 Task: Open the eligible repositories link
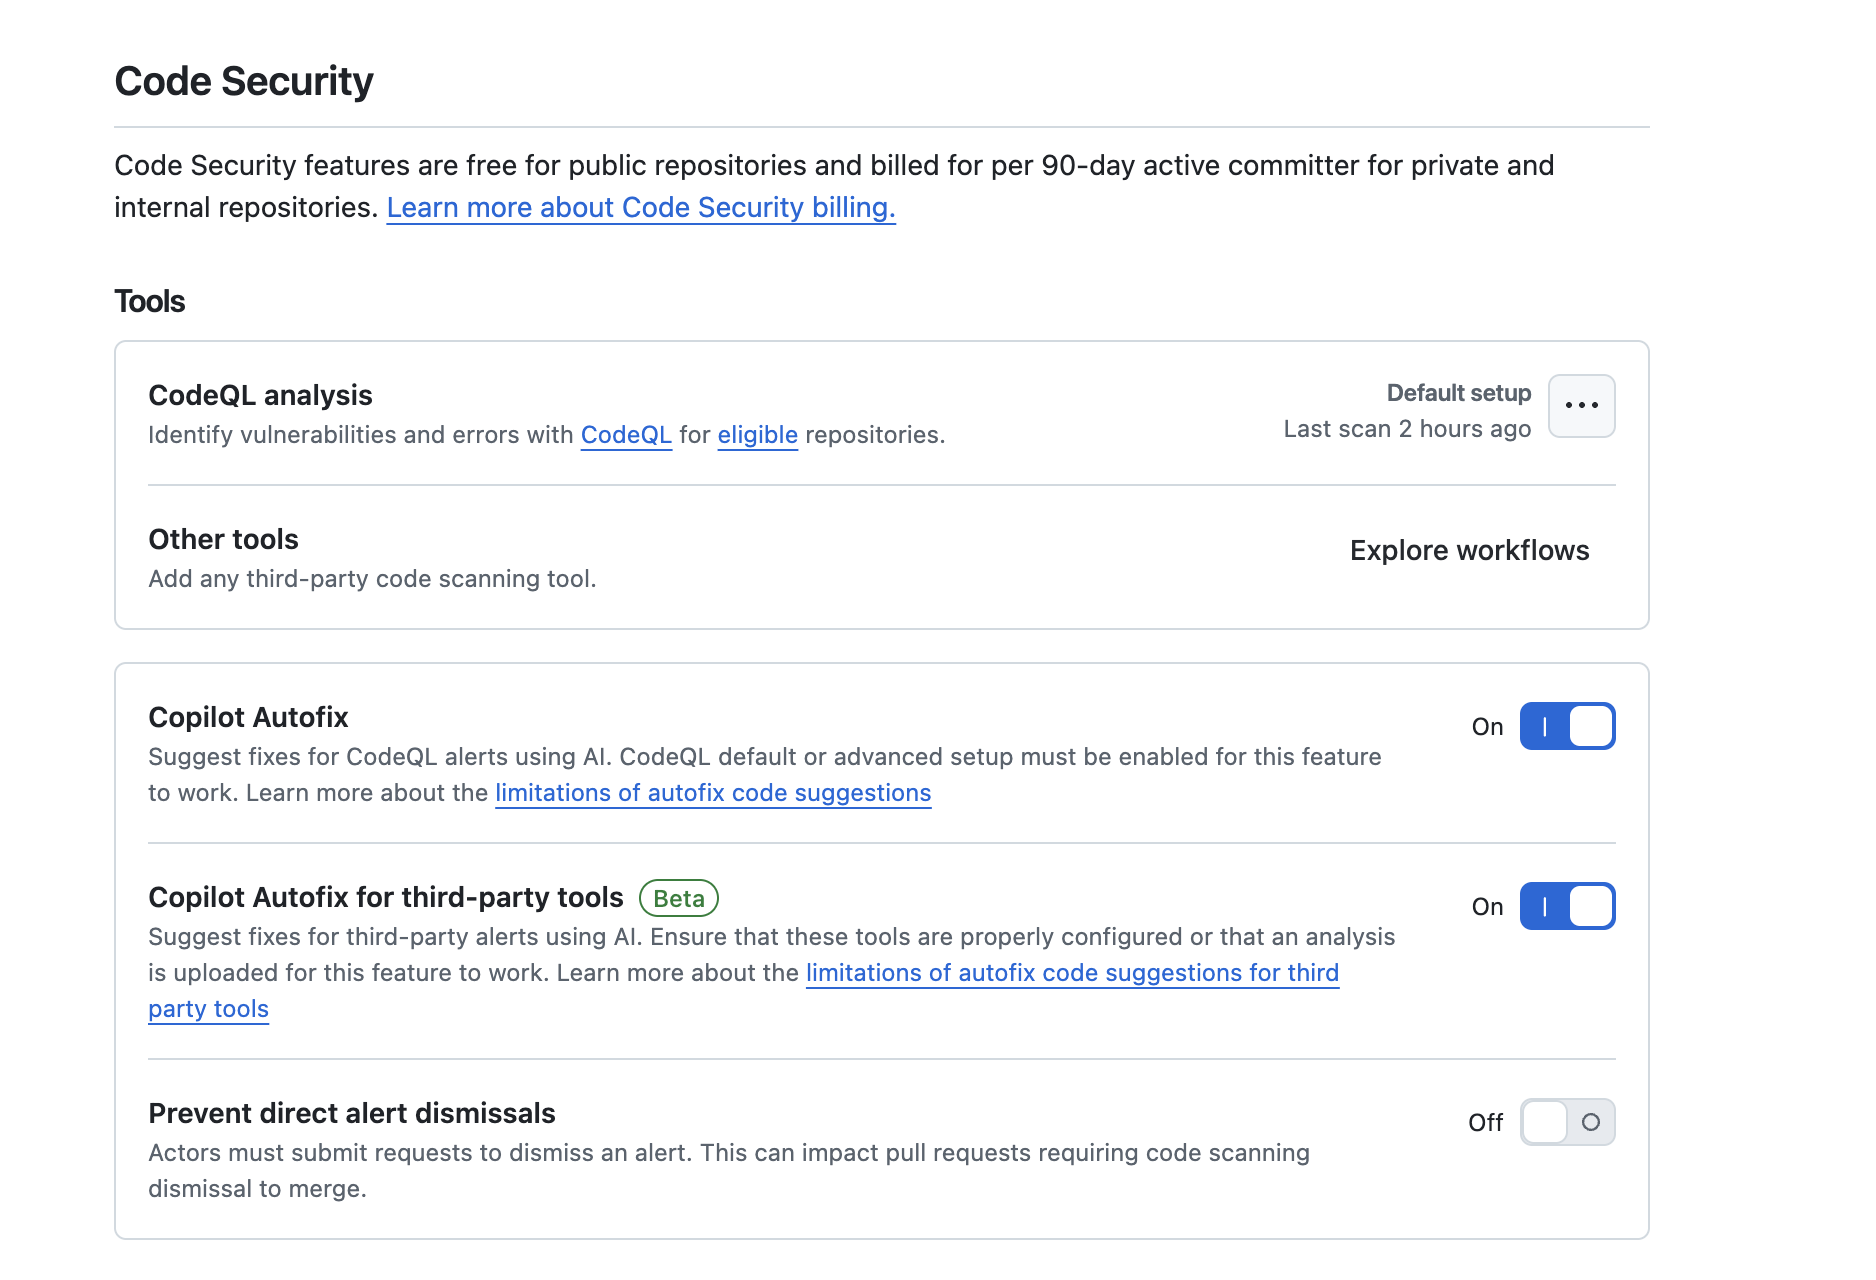pos(757,435)
